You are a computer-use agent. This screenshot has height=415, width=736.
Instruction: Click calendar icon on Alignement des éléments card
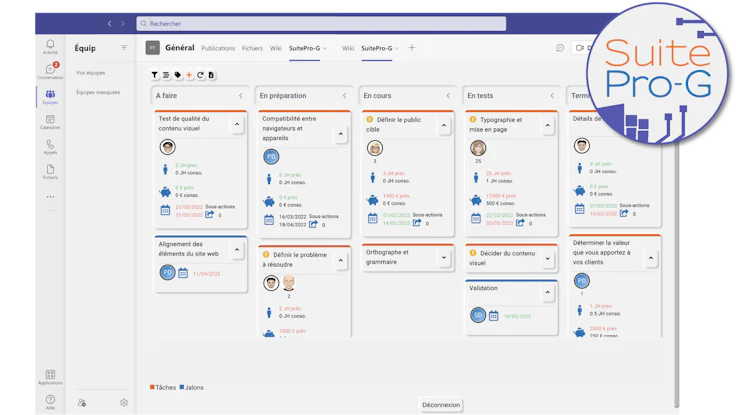[183, 273]
